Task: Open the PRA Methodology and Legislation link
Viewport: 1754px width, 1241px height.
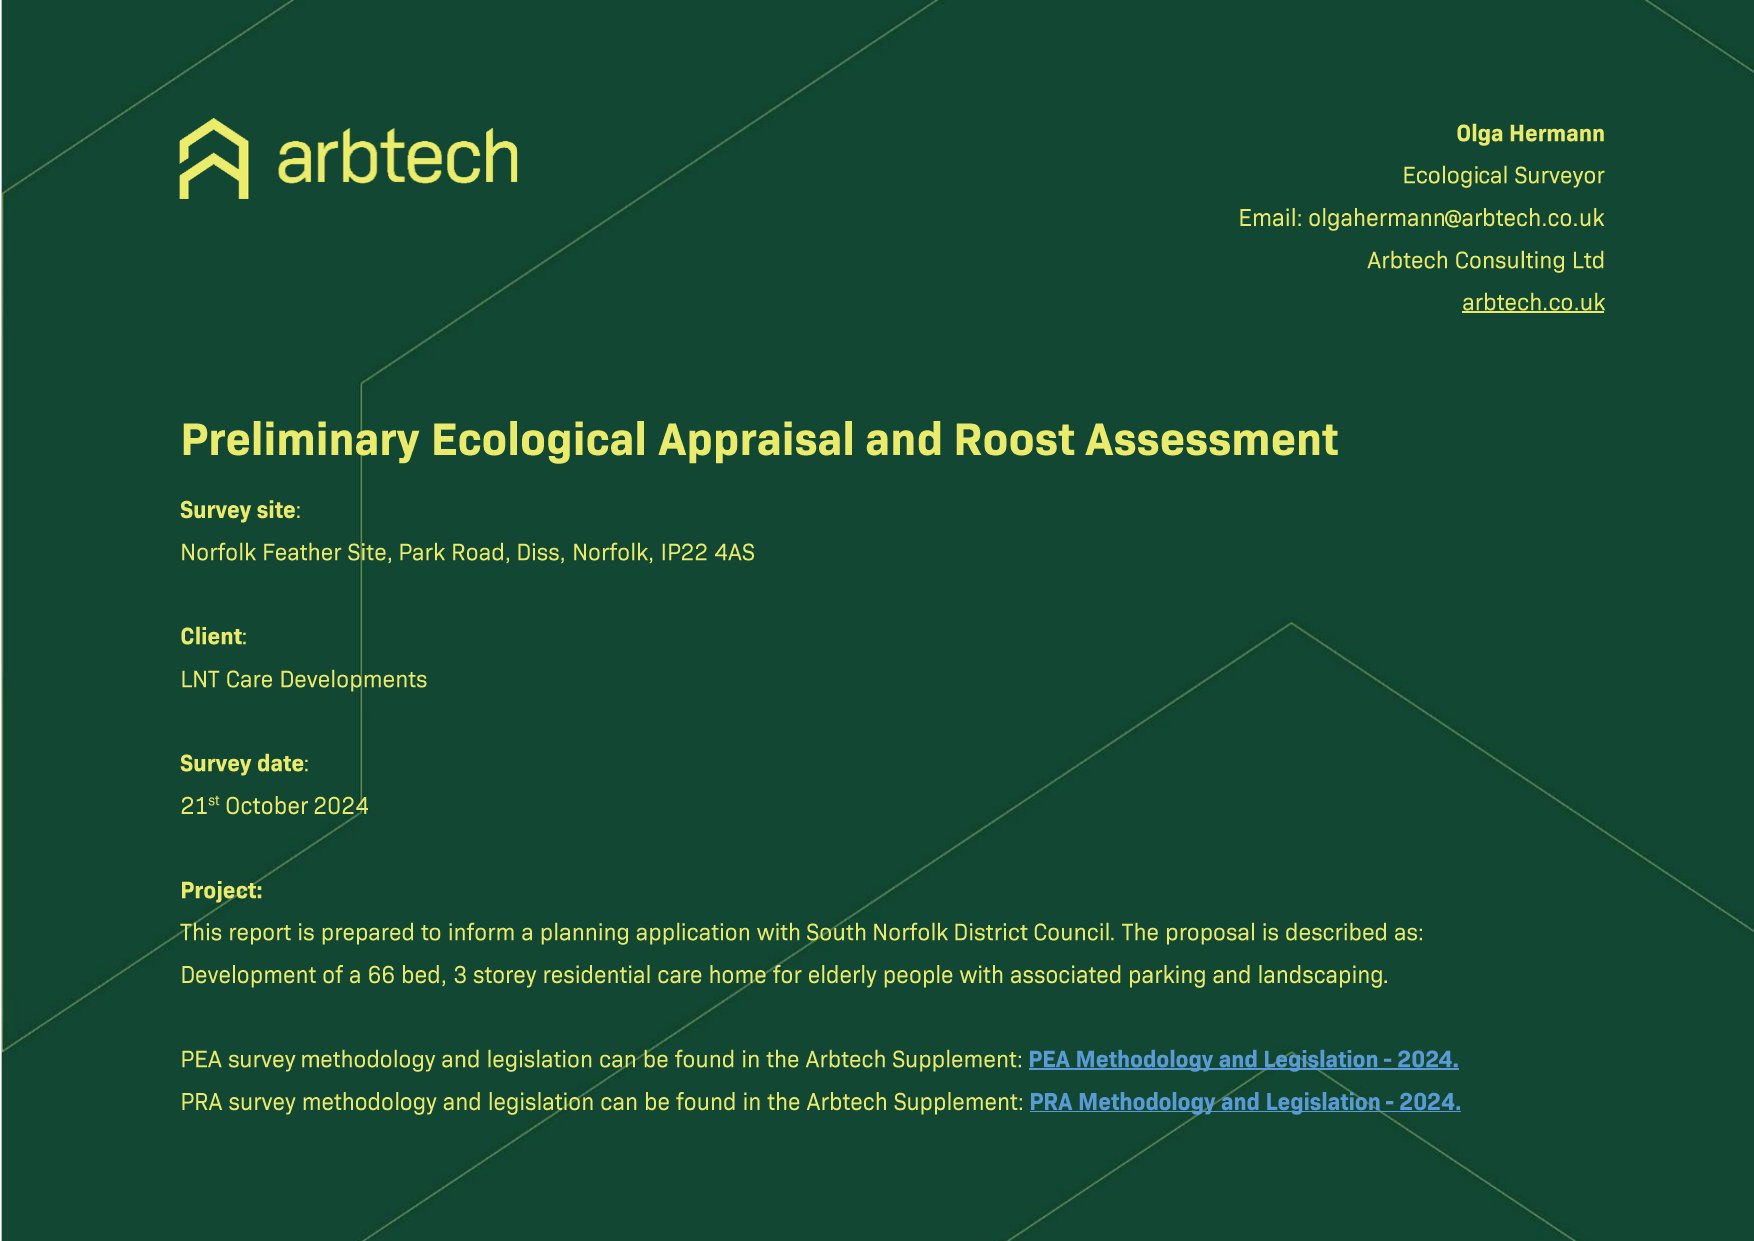Action: coord(1244,1102)
